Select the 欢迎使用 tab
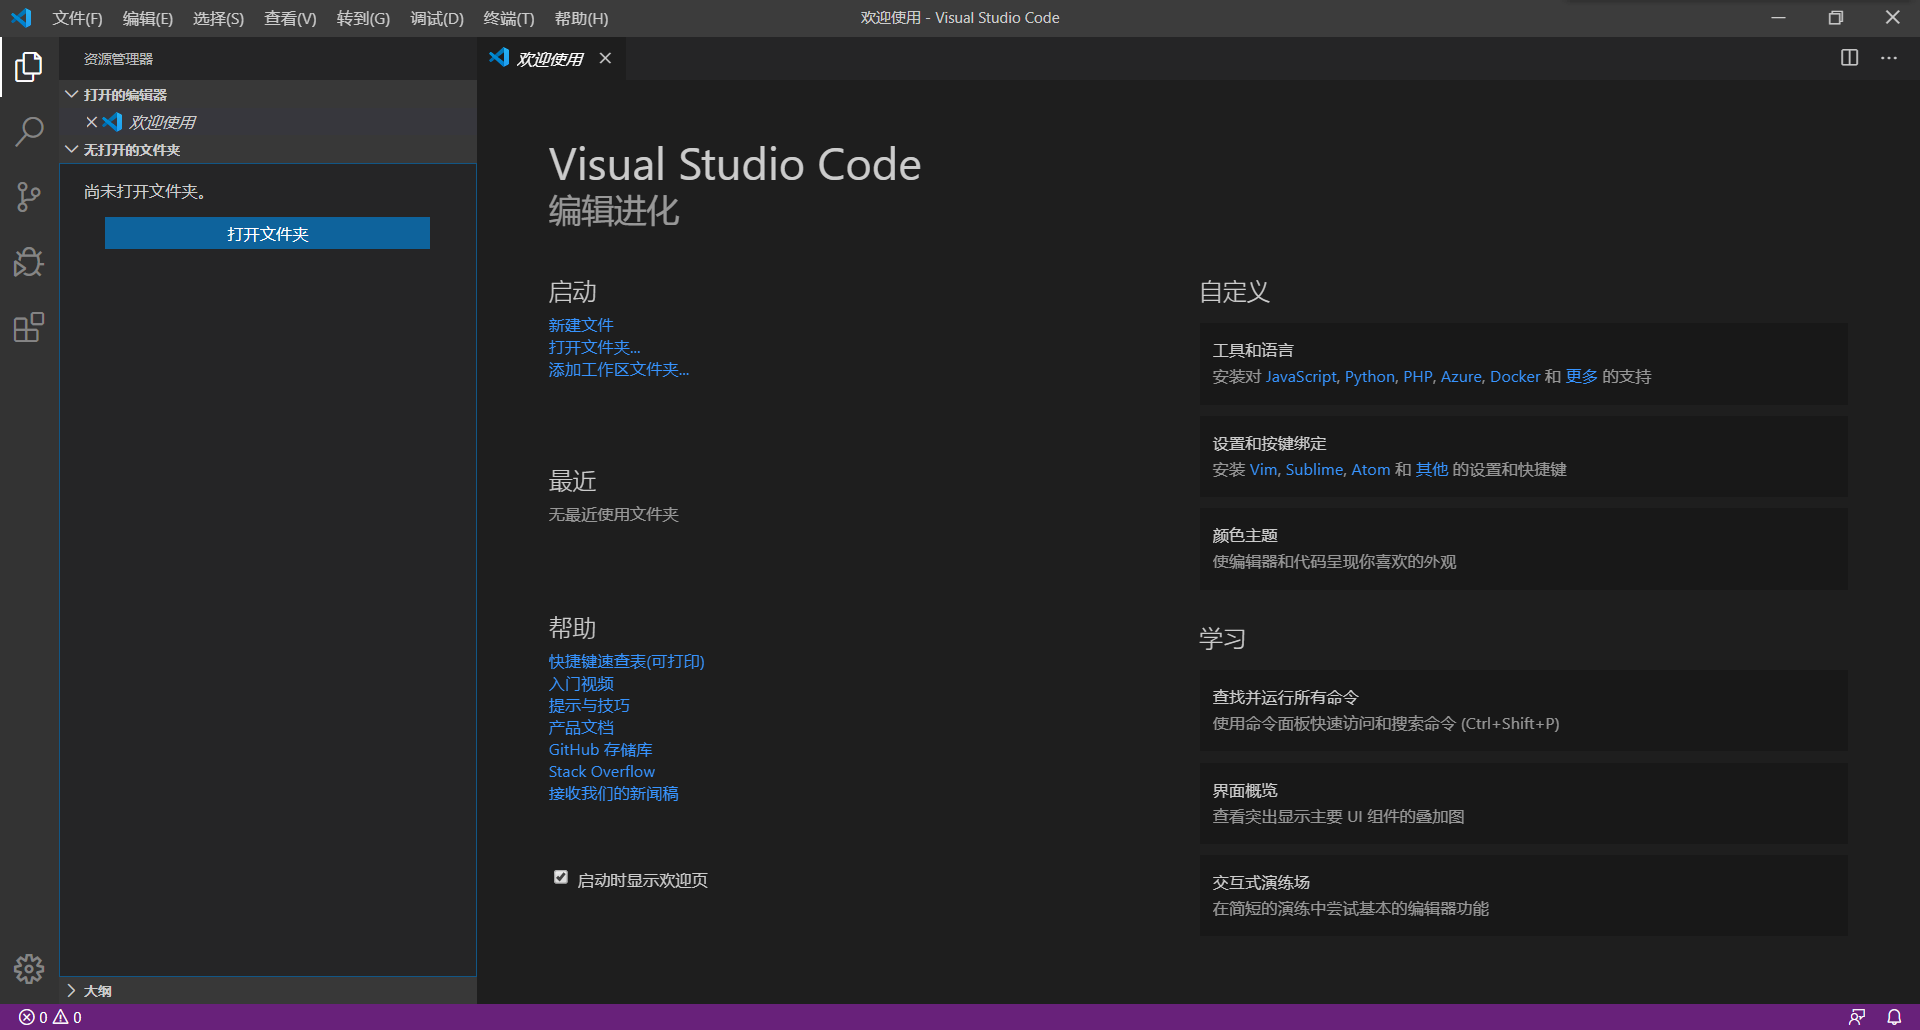The image size is (1920, 1030). pyautogui.click(x=549, y=58)
